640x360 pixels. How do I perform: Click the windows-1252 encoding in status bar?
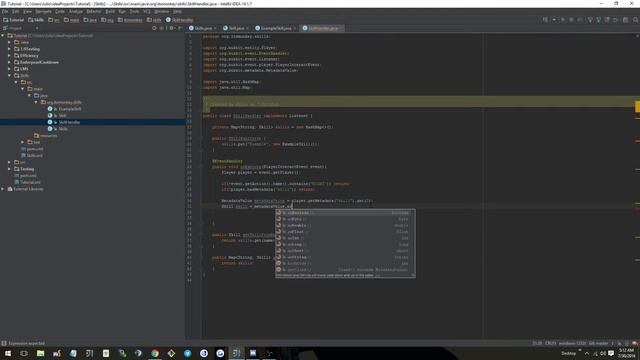point(572,343)
